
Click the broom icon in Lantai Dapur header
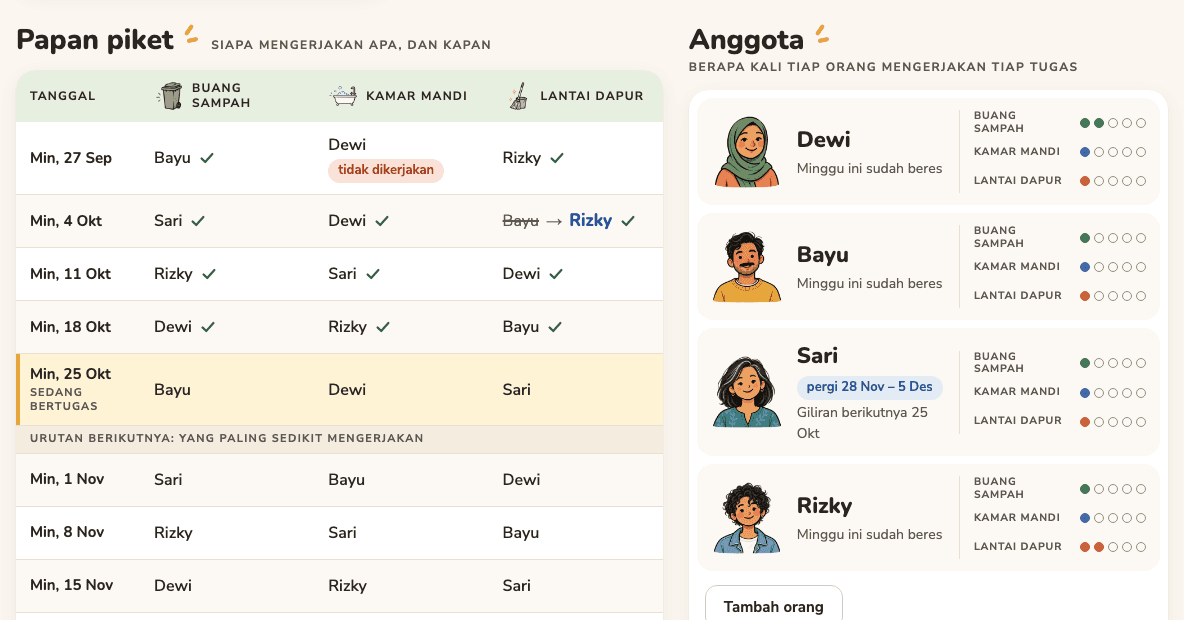pos(518,96)
